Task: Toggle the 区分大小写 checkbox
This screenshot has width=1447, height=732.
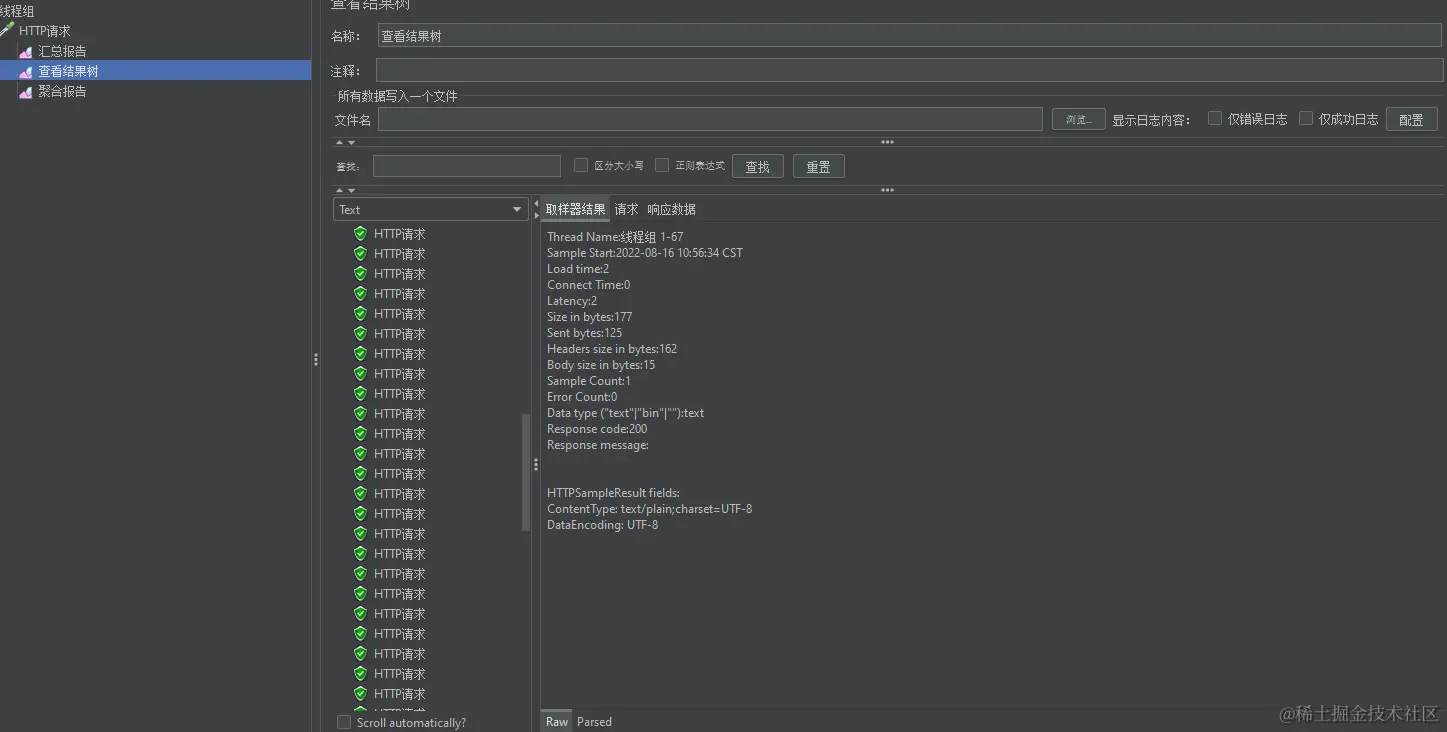Action: coord(581,165)
